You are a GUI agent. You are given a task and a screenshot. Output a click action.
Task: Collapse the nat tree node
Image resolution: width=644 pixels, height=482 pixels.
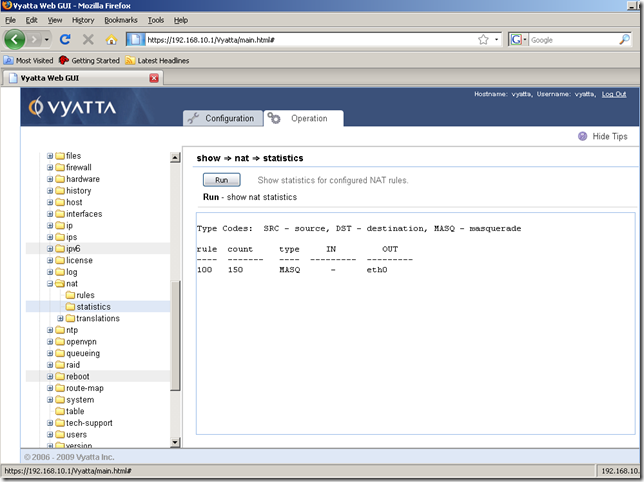pos(50,284)
